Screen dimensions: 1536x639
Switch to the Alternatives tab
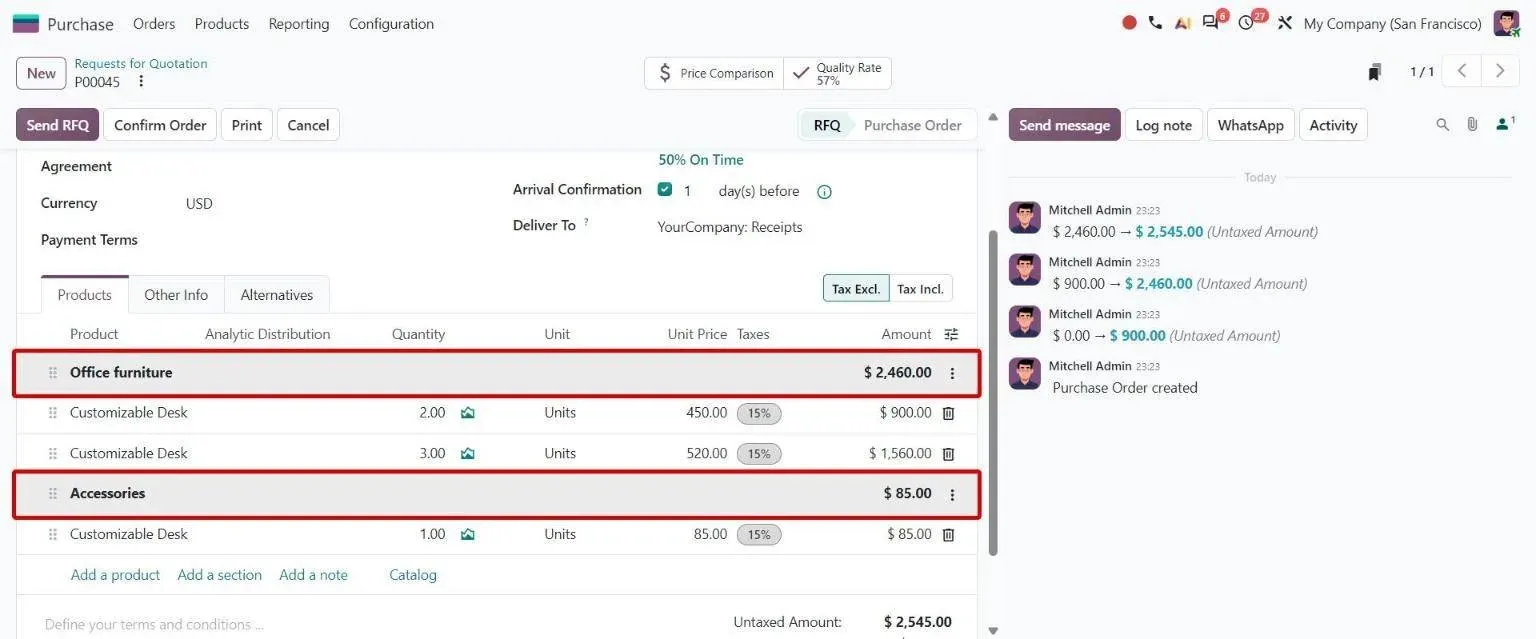click(277, 295)
